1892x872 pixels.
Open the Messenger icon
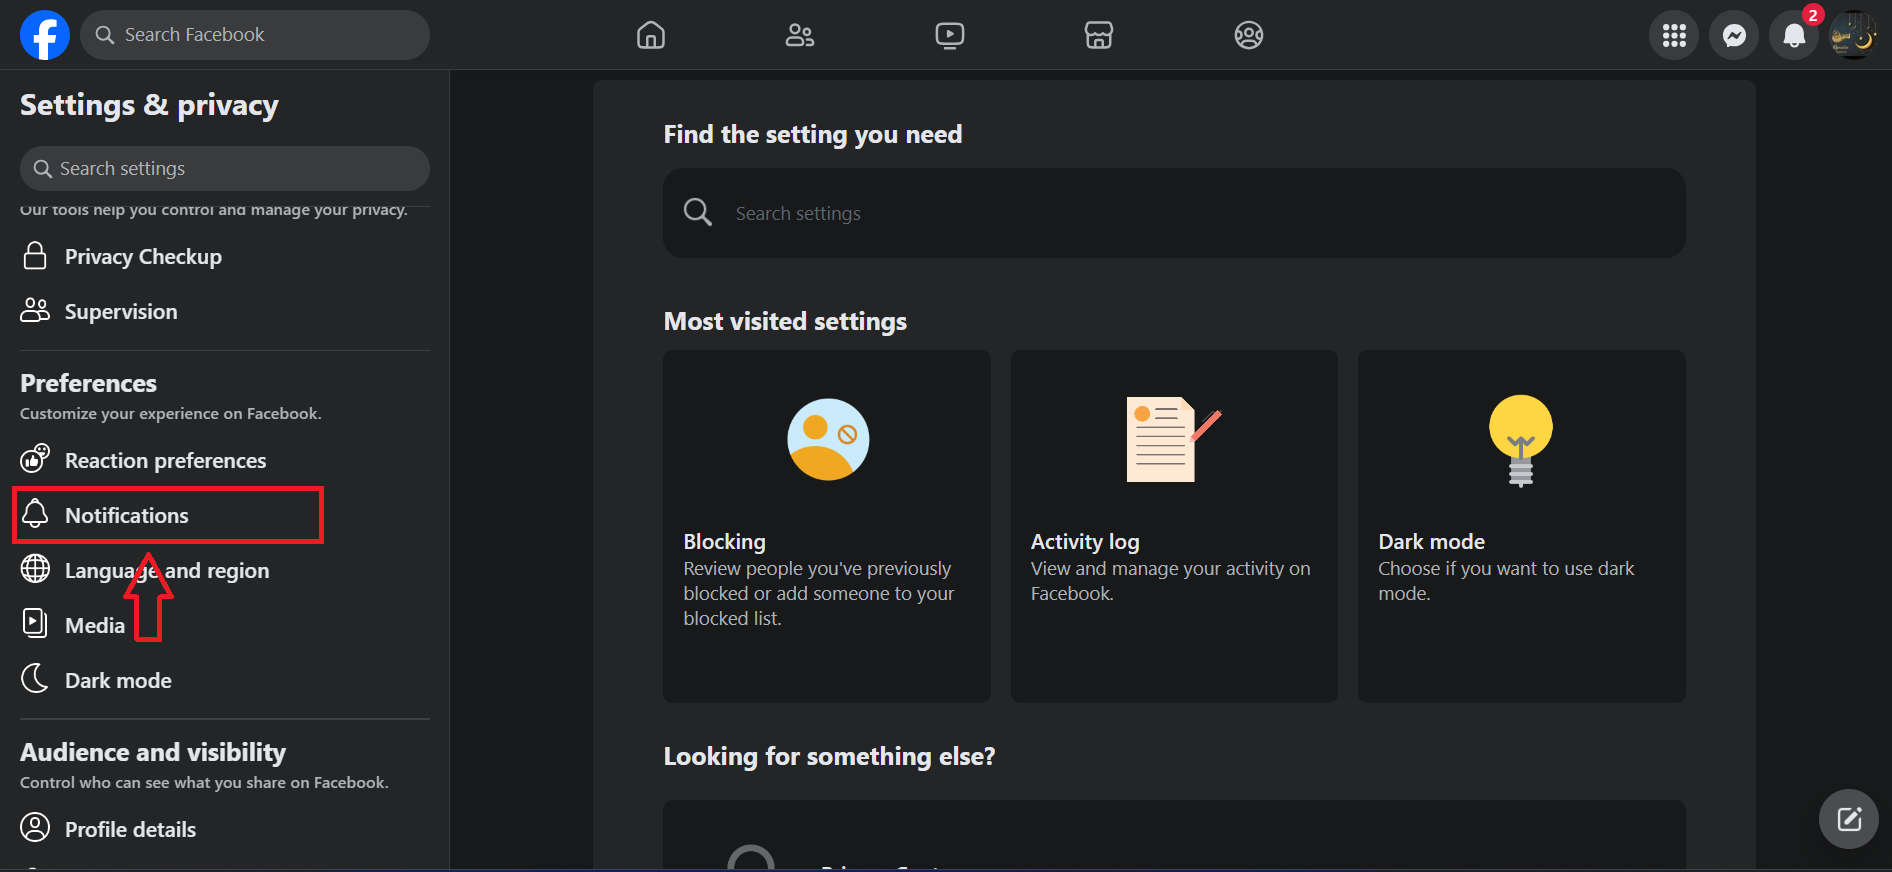(1734, 36)
